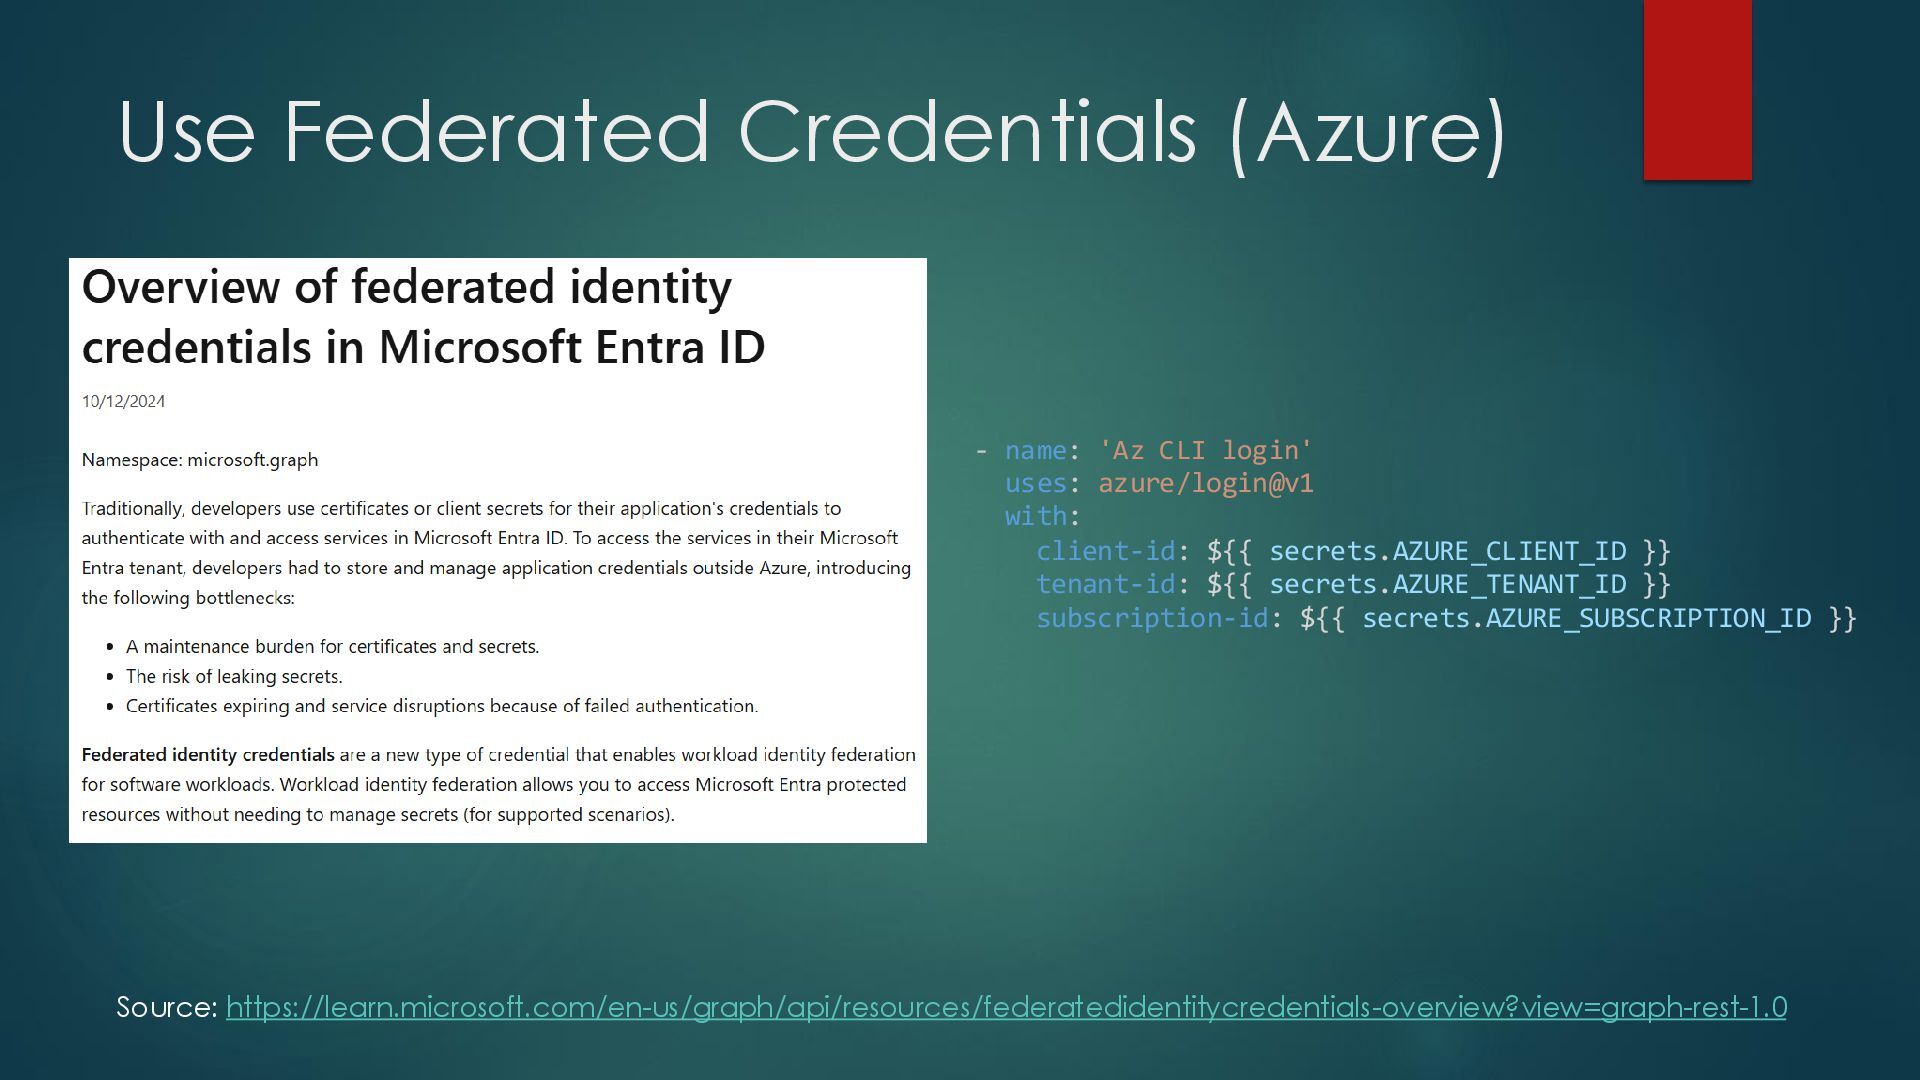Viewport: 1920px width, 1080px height.
Task: Click the code line name: 'Az CLI login'
Action: tap(1144, 450)
